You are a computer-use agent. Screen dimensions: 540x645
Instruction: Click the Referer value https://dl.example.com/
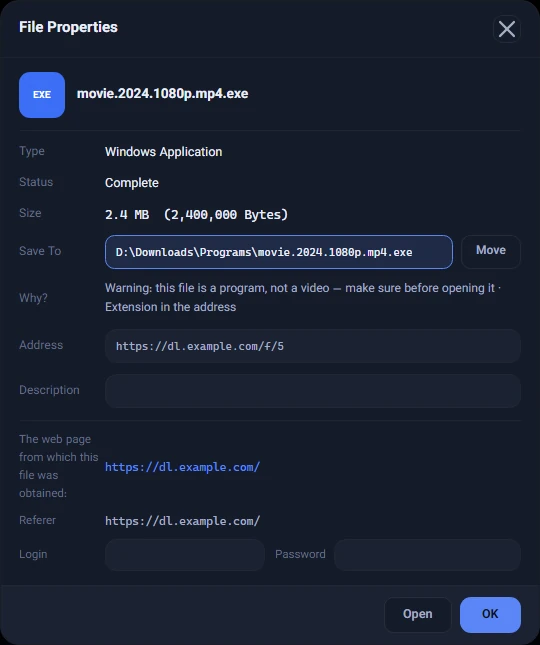coord(182,521)
